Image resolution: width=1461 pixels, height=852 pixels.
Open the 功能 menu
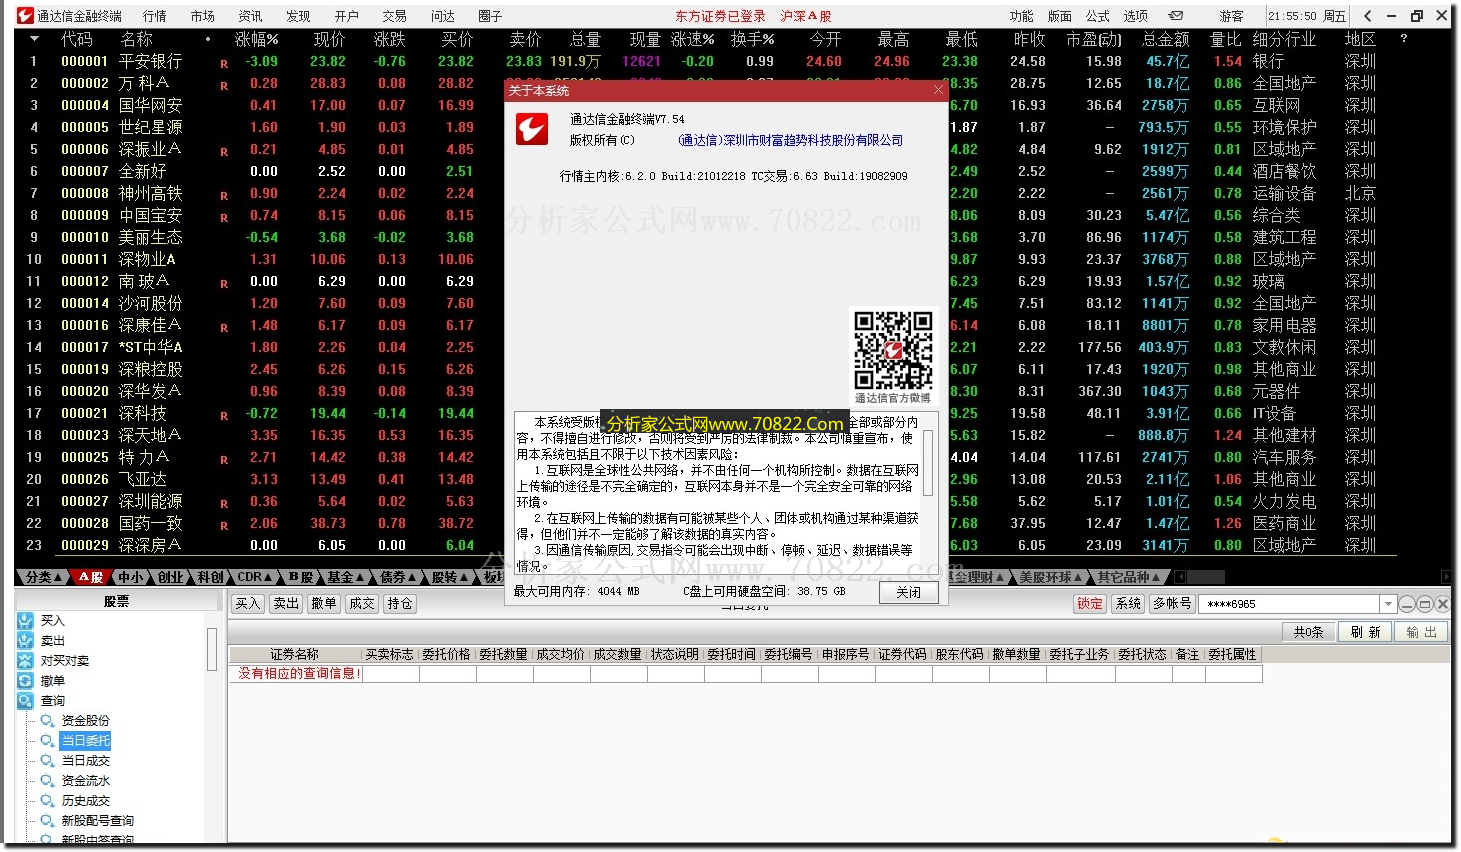click(x=1021, y=16)
